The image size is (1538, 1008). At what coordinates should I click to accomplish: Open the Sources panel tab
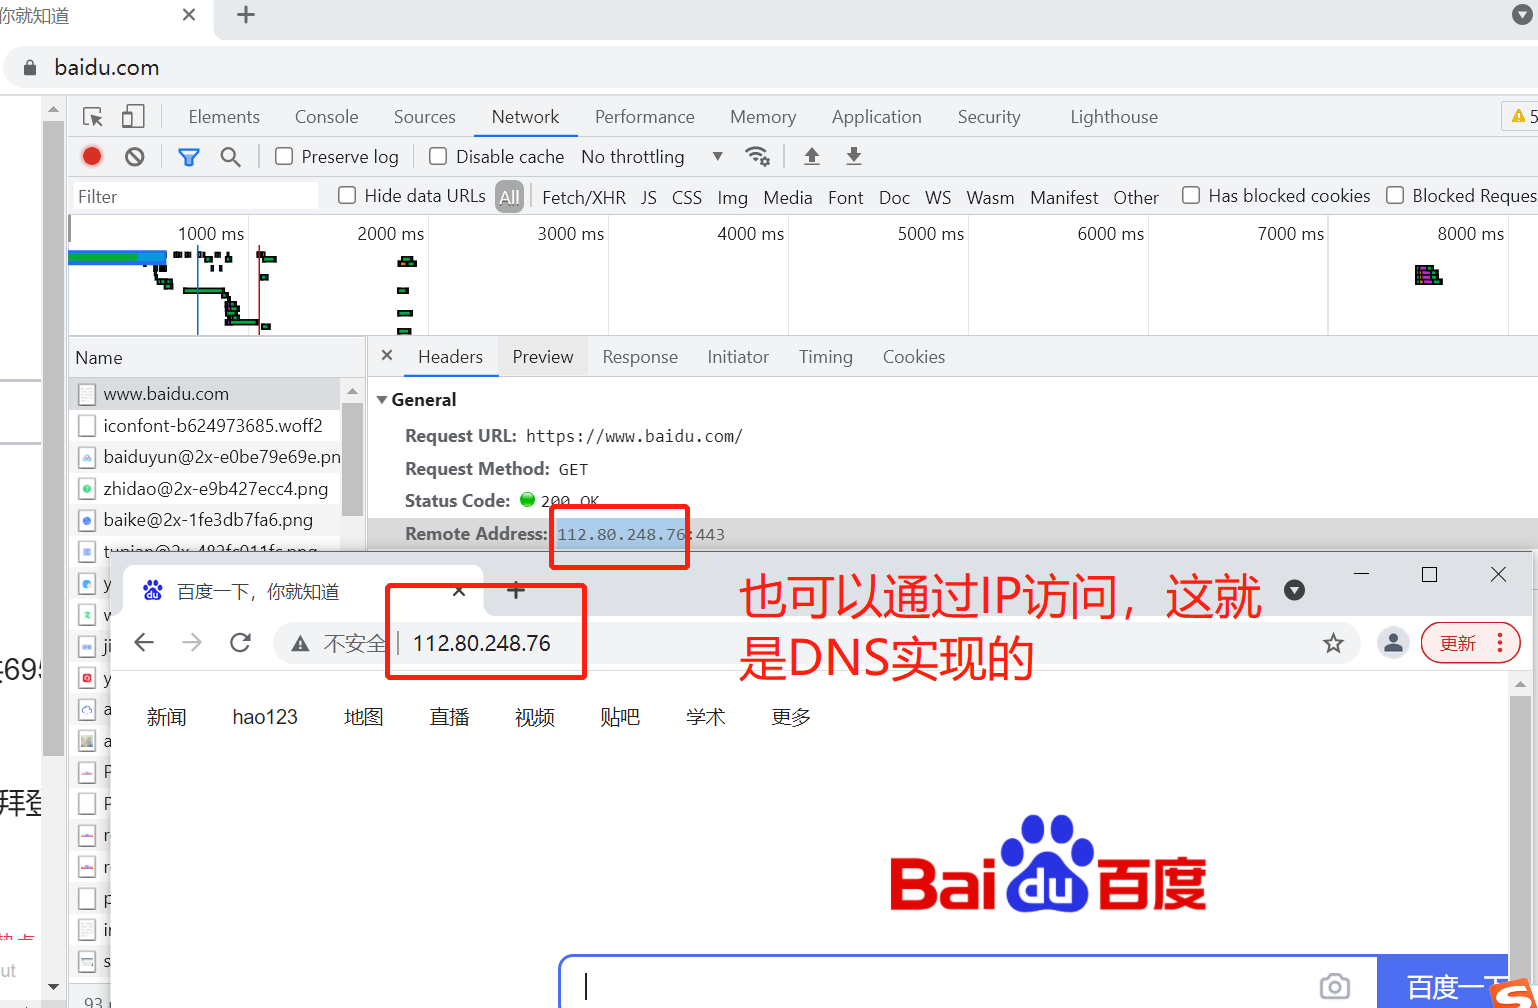tap(425, 117)
